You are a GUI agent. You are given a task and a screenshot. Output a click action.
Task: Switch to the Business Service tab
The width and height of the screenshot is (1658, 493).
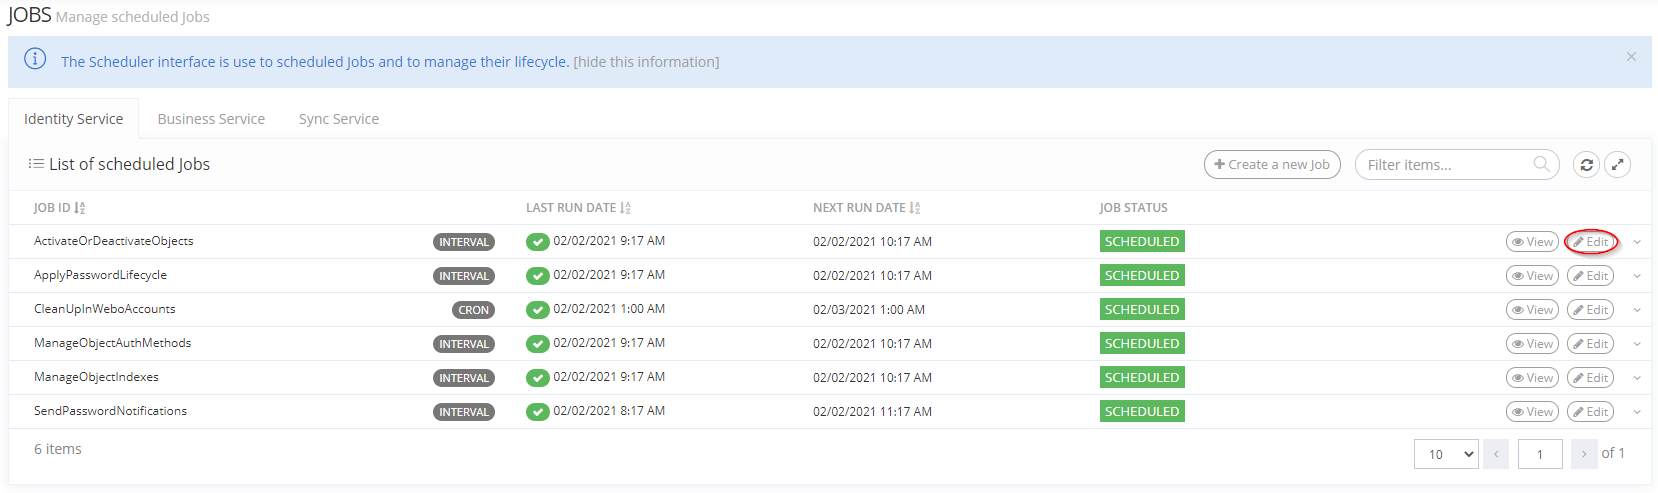coord(211,119)
